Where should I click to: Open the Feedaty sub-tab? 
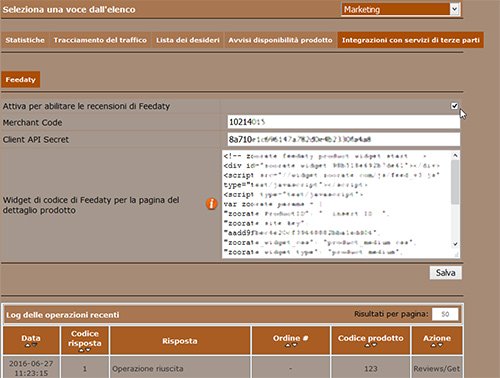pos(21,80)
